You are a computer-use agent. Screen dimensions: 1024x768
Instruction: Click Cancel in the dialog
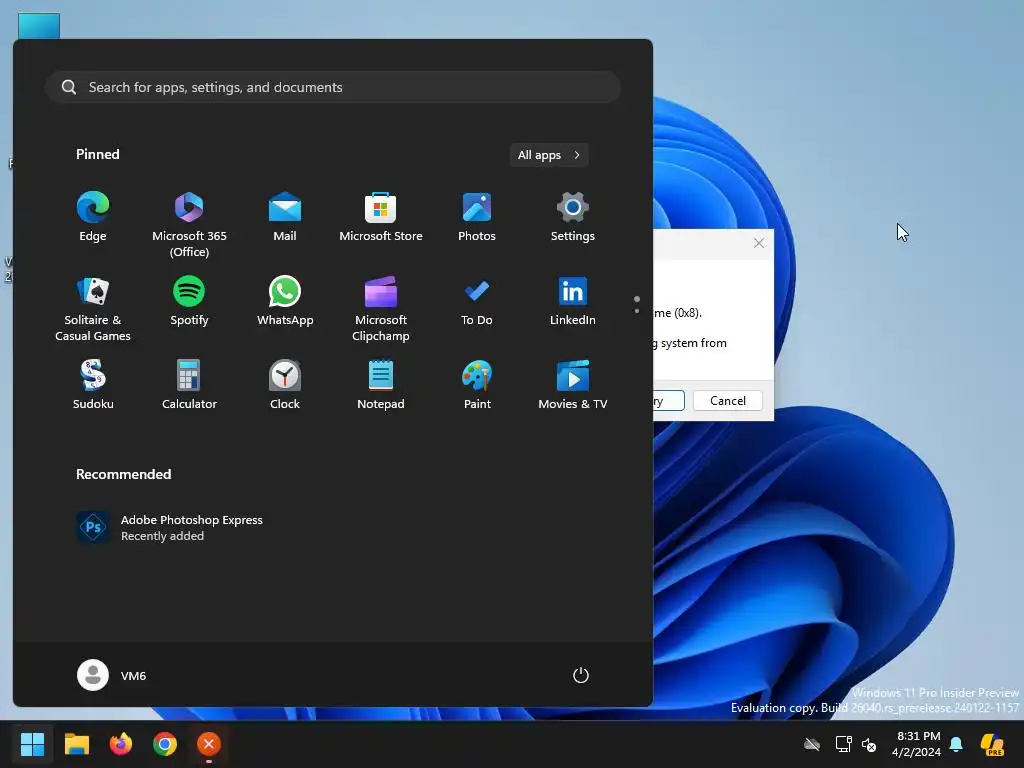point(728,400)
